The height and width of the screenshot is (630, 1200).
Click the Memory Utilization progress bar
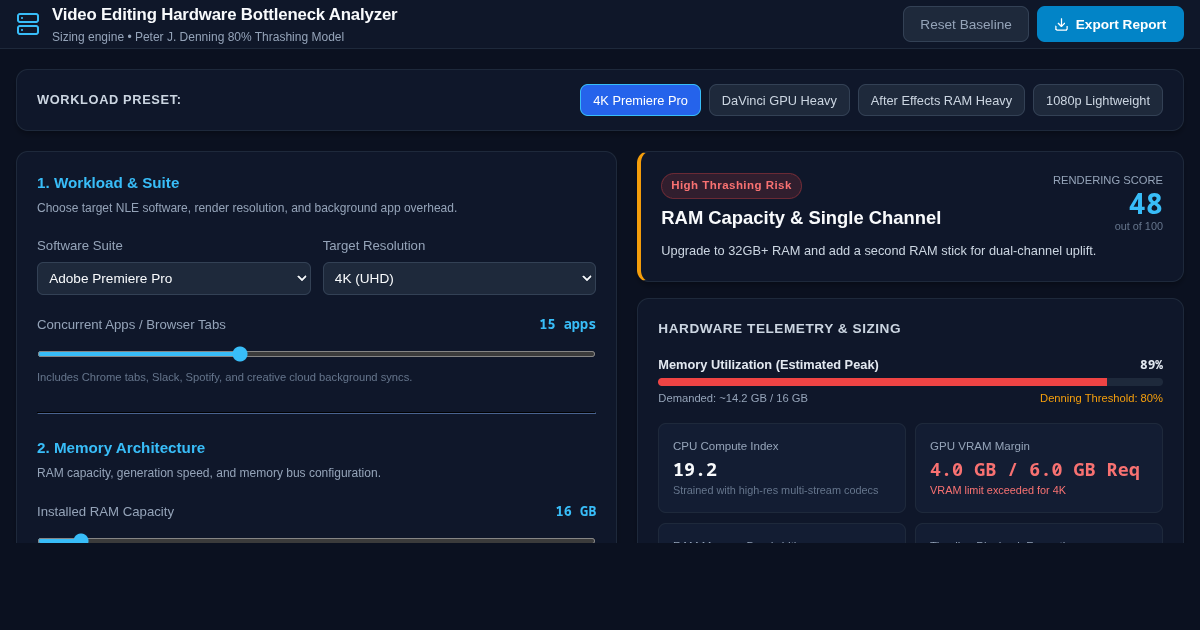(910, 382)
